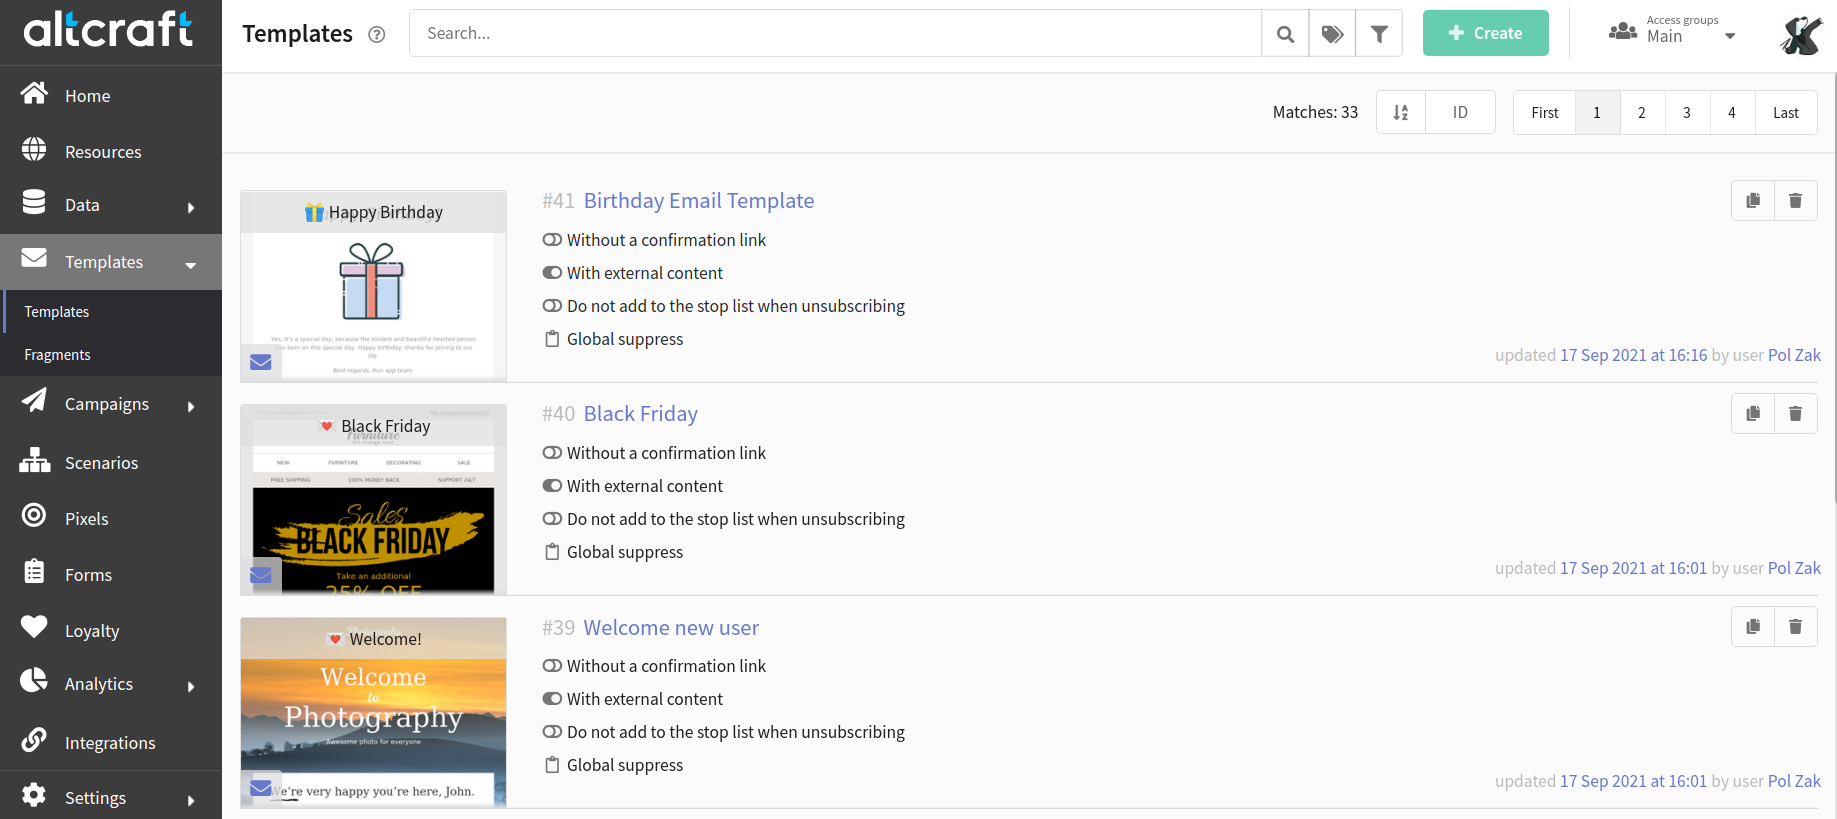
Task: Open the Templates help question-mark icon
Action: tap(377, 34)
